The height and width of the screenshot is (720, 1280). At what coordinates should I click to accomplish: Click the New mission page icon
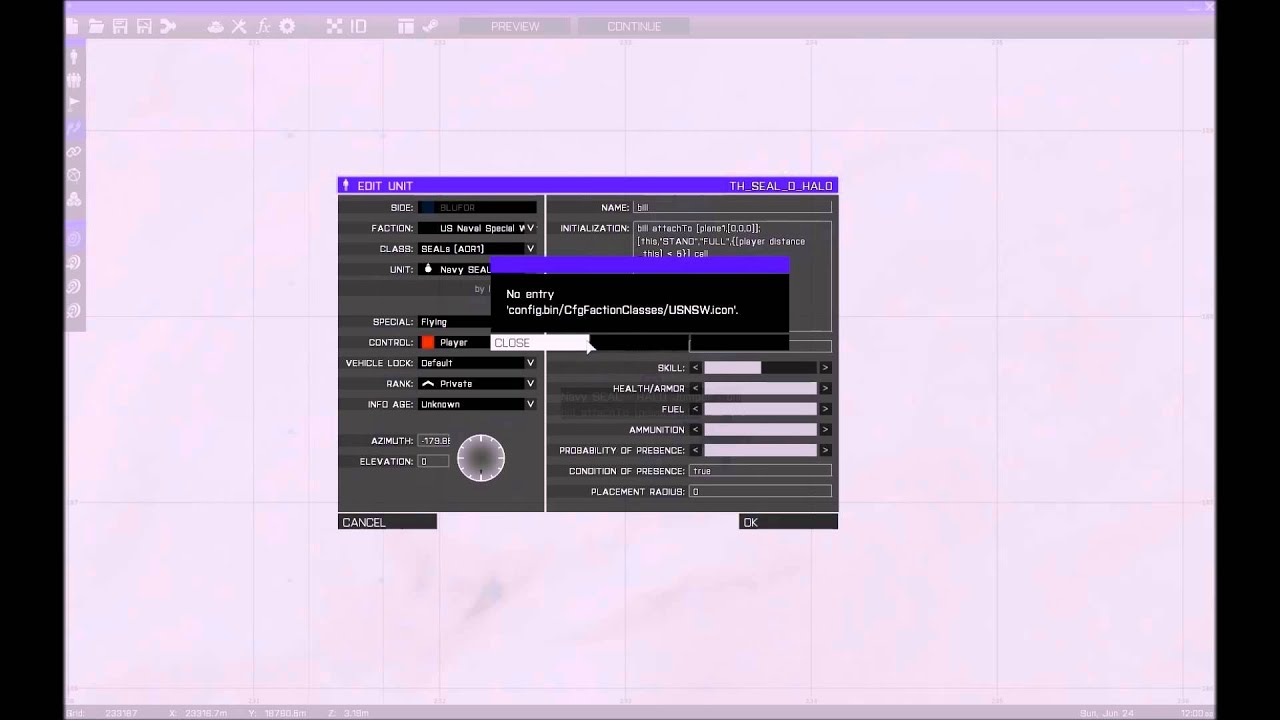point(72,27)
